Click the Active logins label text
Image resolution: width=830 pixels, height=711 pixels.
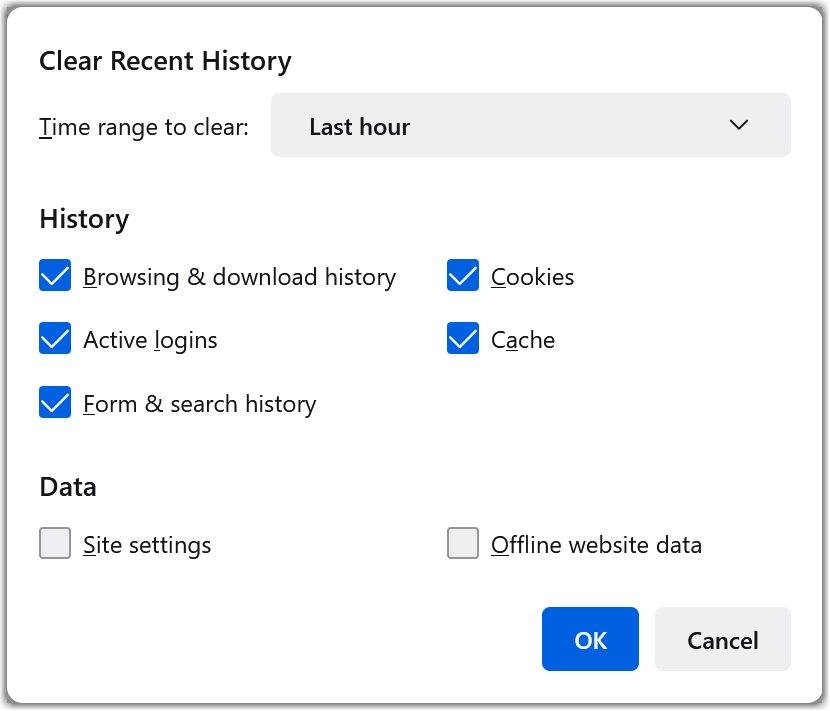click(x=150, y=339)
